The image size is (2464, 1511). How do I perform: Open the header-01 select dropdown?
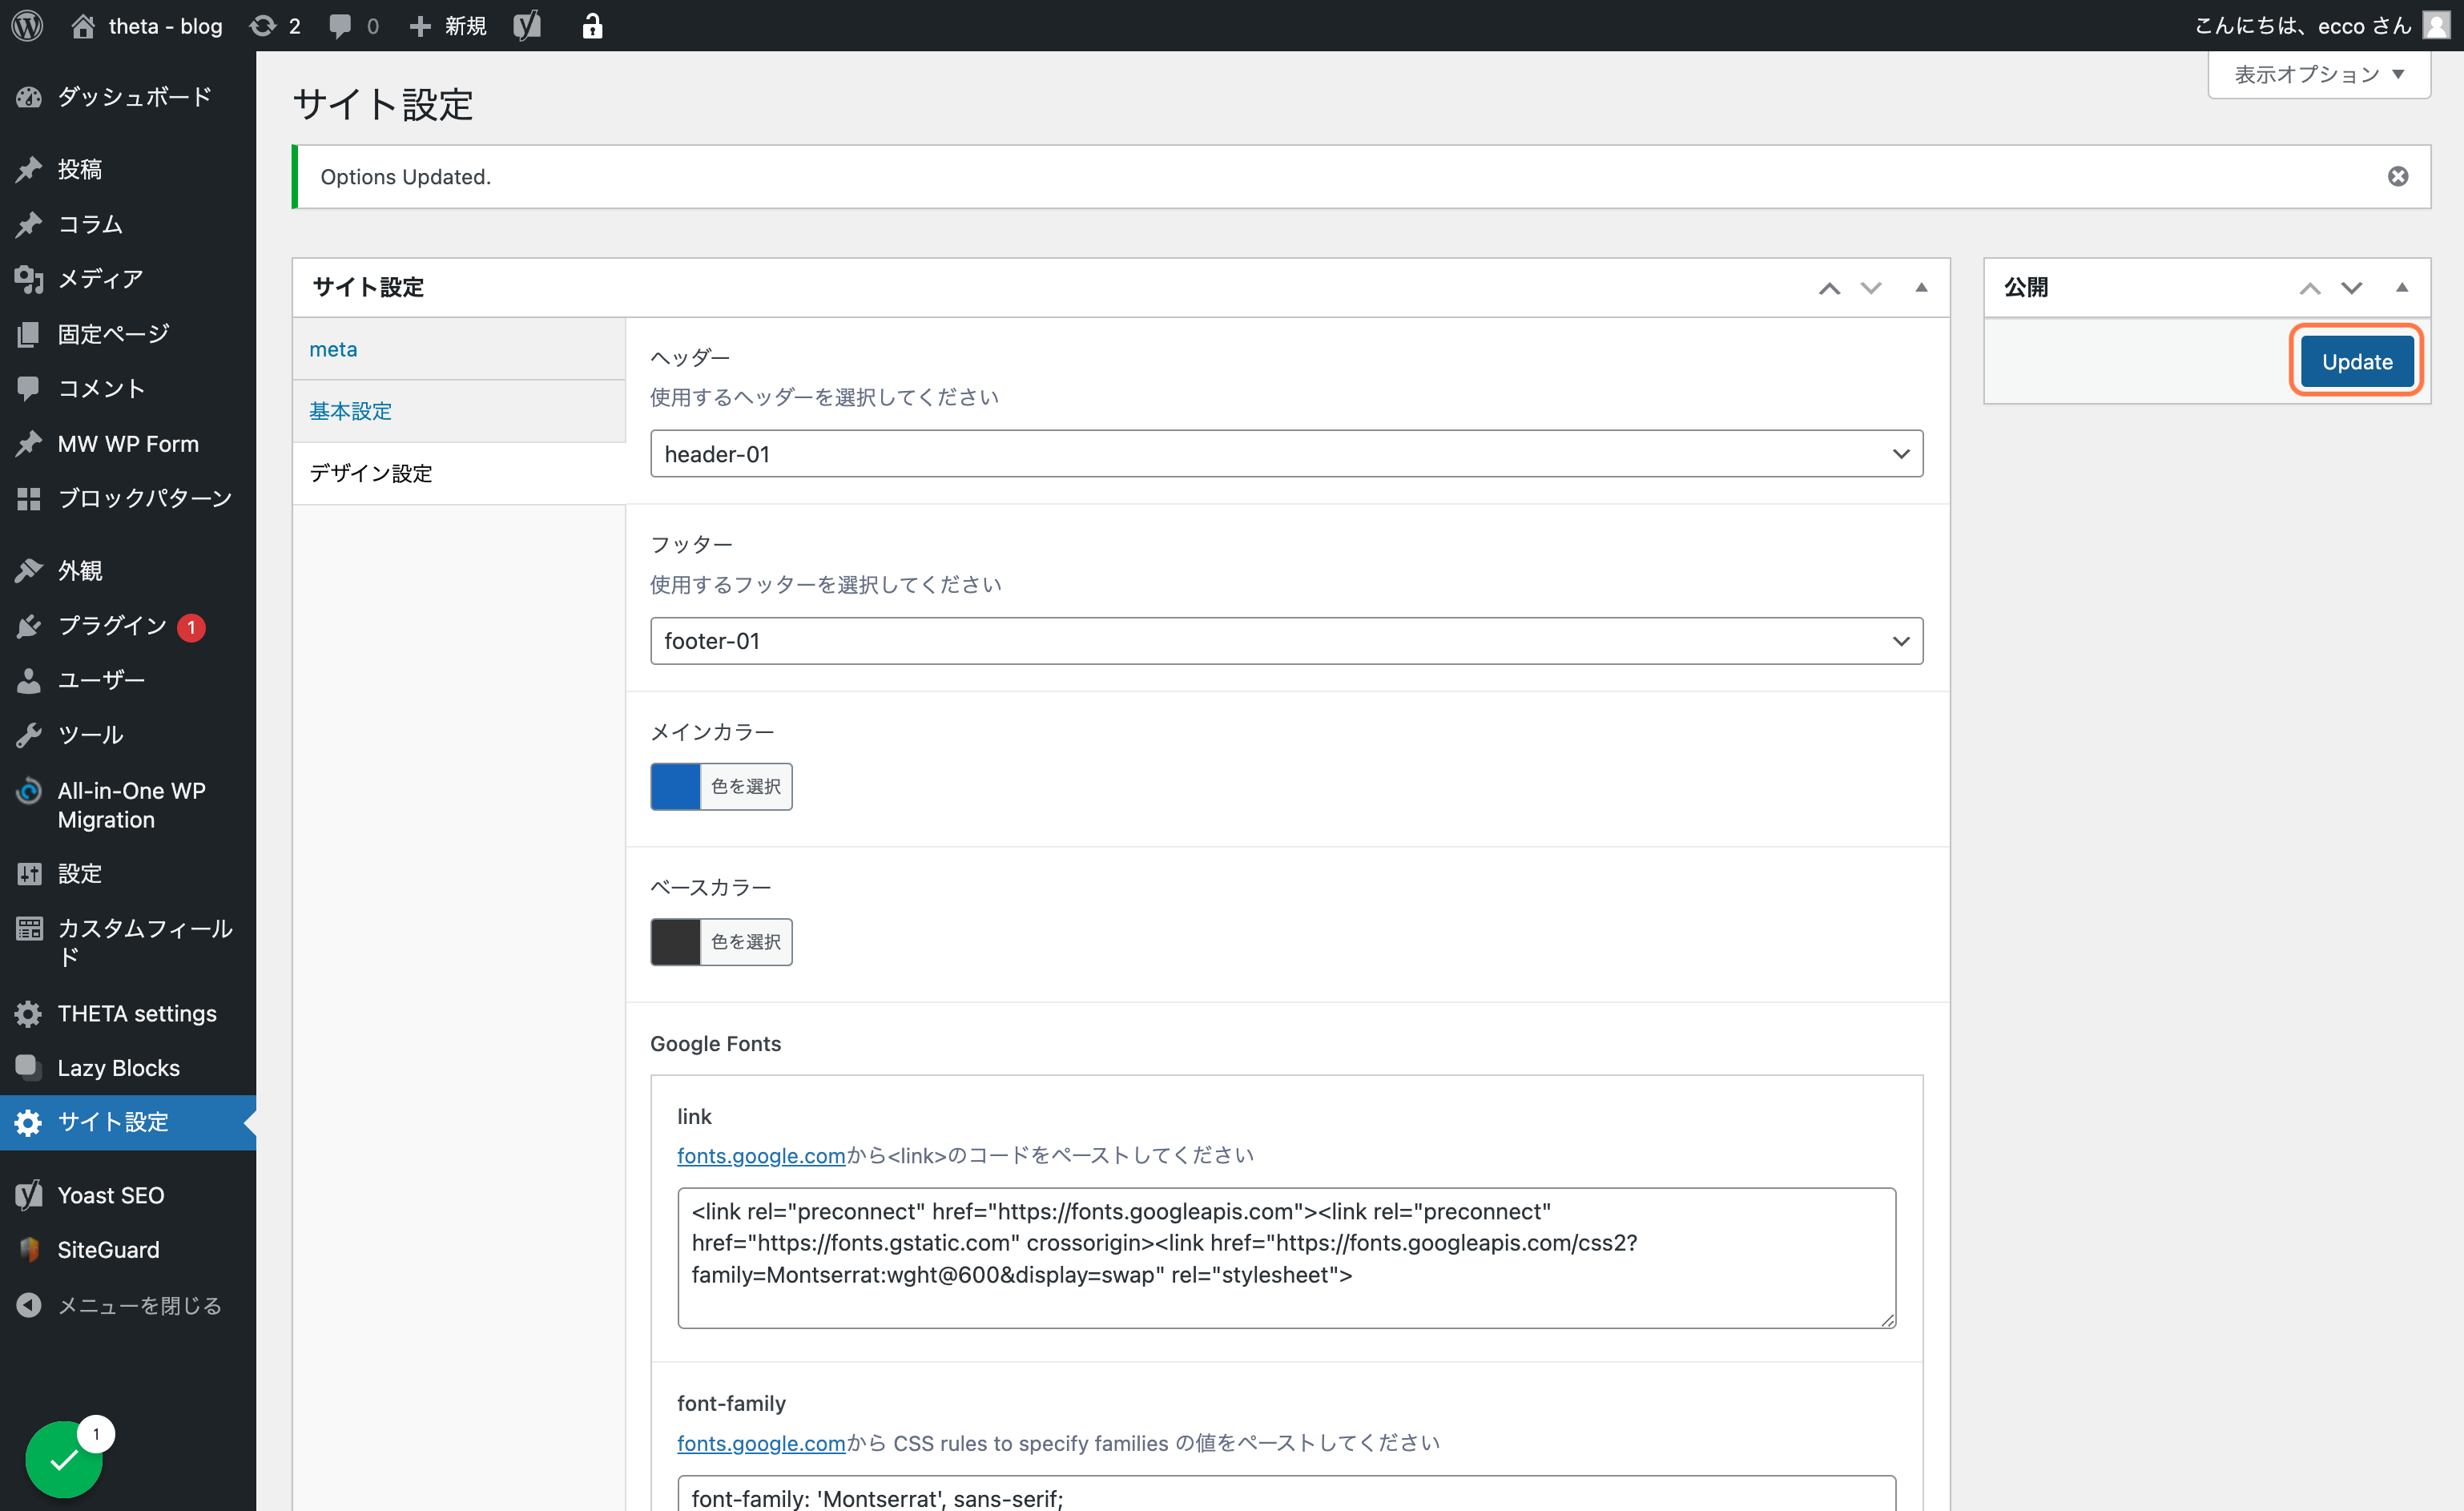tap(1286, 454)
